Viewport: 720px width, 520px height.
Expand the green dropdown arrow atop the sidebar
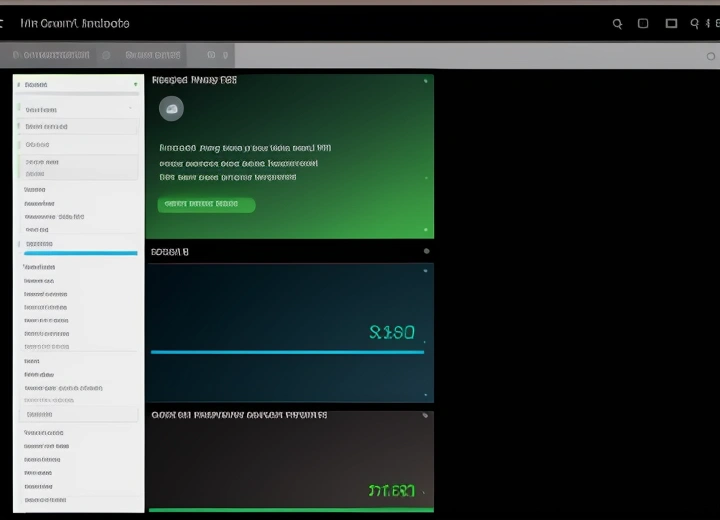(135, 85)
